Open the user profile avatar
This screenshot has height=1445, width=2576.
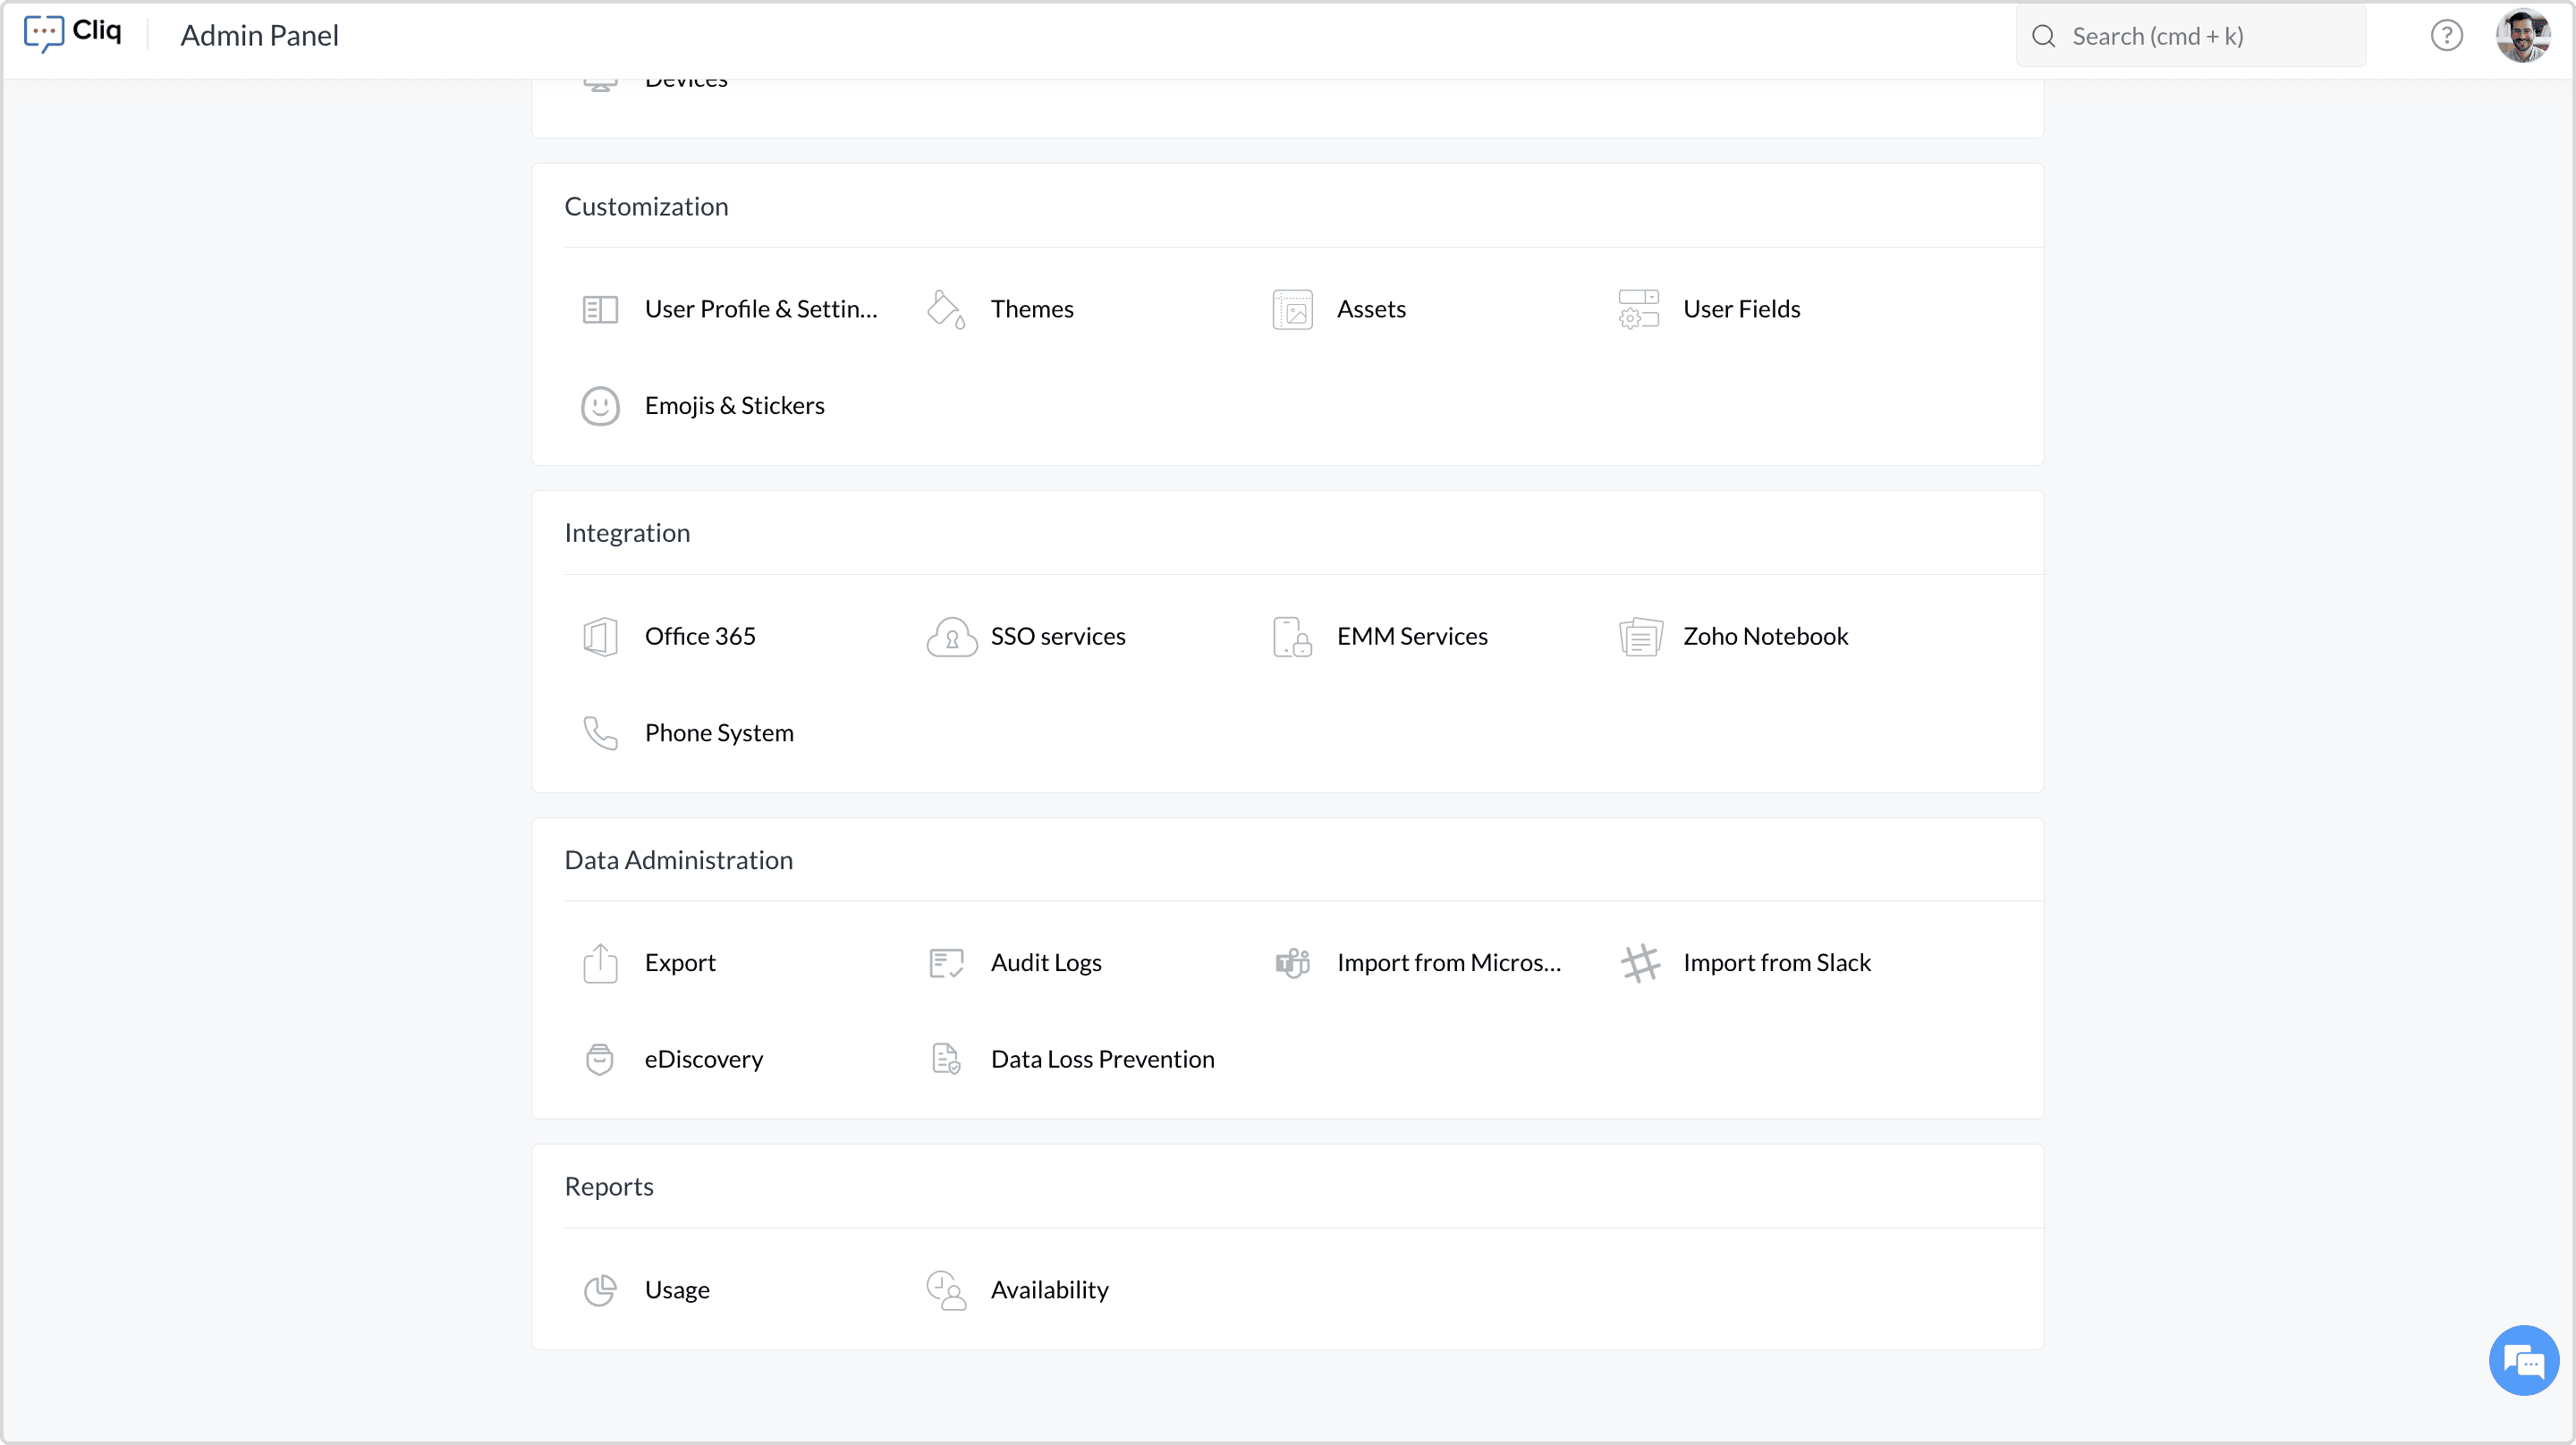tap(2522, 36)
